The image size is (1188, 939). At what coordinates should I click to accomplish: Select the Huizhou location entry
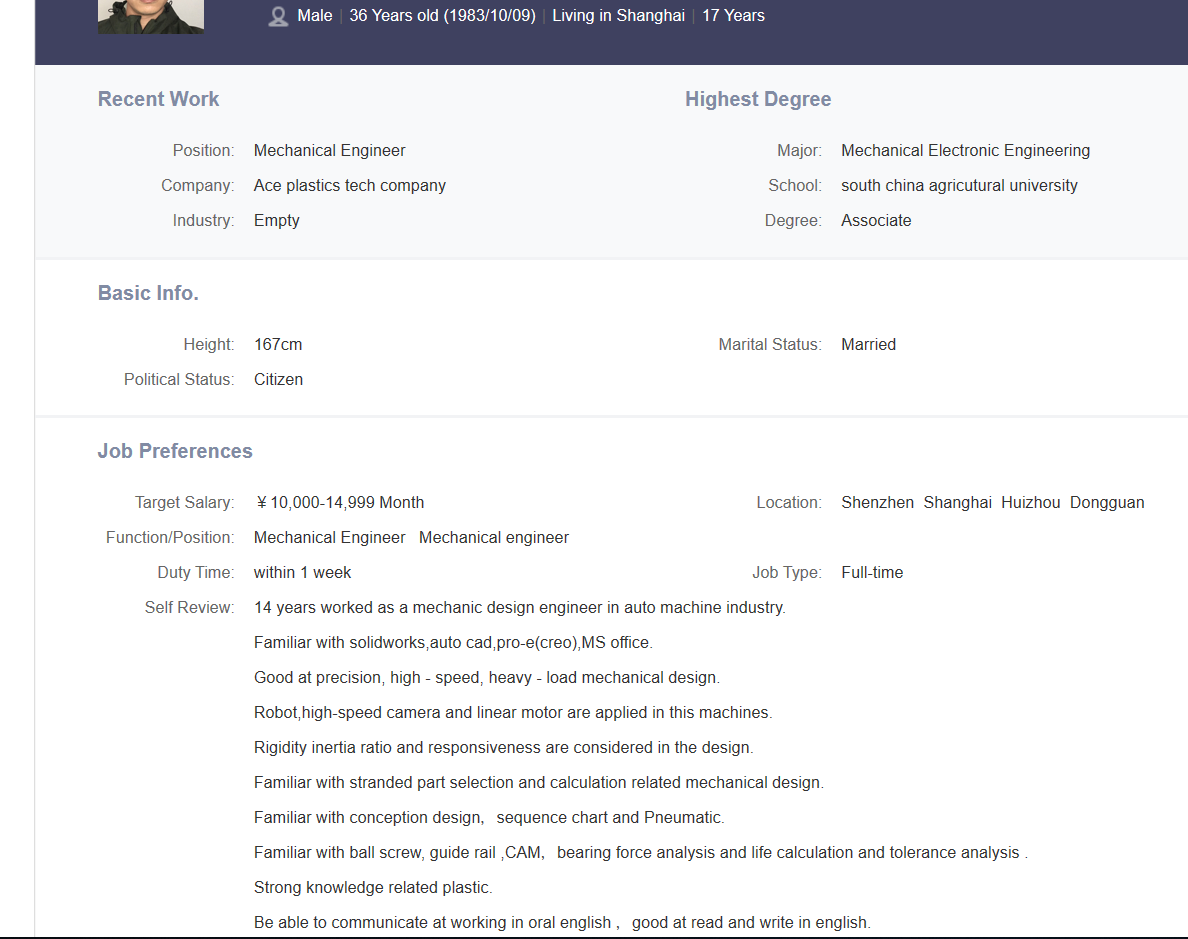point(1030,502)
